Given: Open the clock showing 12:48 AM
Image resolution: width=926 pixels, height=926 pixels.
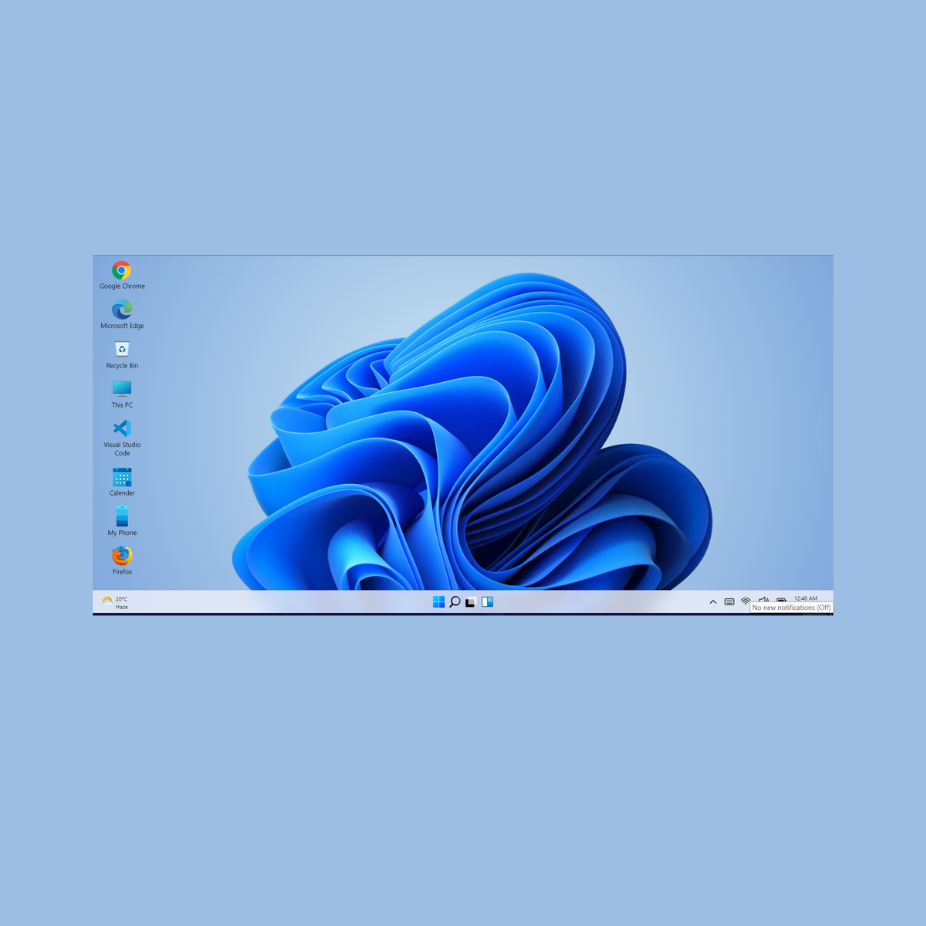Looking at the screenshot, I should (806, 598).
